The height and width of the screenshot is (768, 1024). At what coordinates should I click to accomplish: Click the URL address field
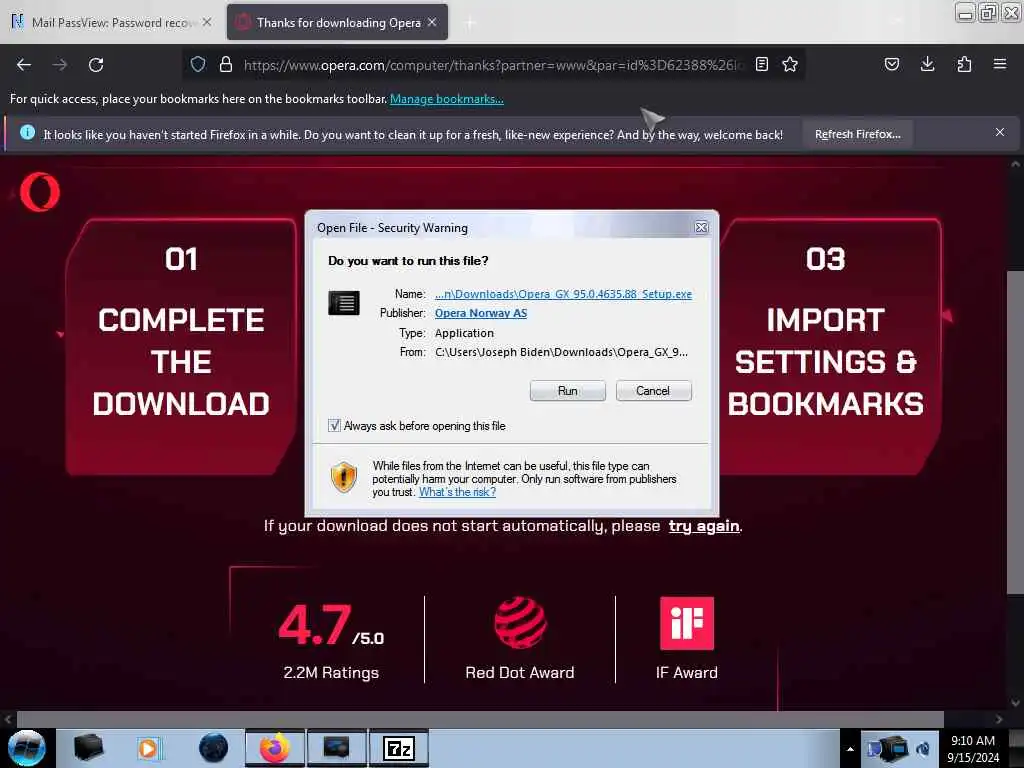click(x=493, y=65)
